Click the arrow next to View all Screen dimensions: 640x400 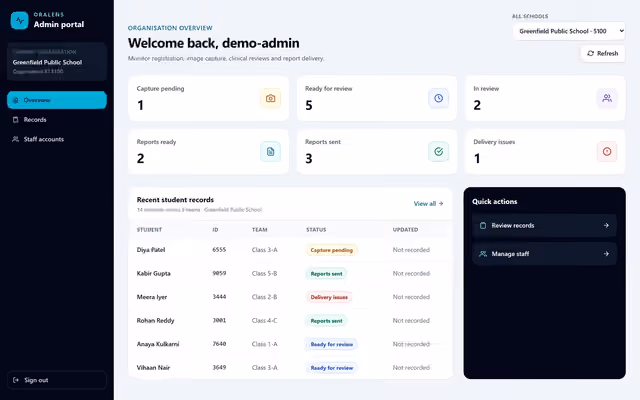(441, 203)
